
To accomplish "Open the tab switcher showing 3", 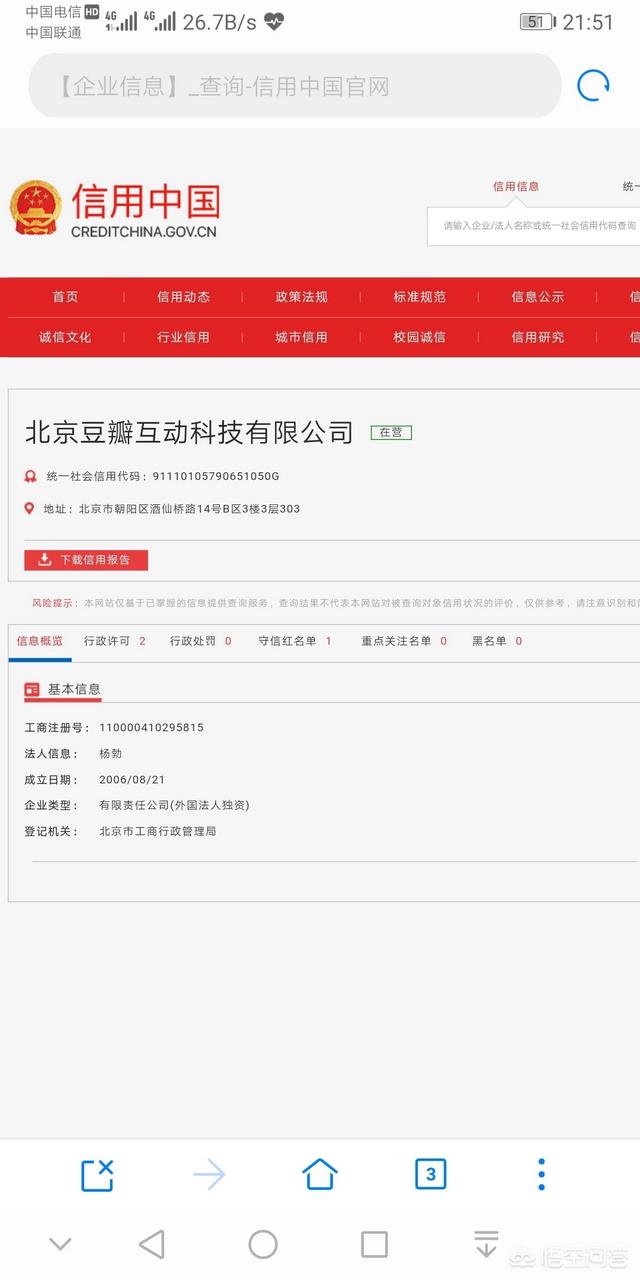I will (x=430, y=1175).
